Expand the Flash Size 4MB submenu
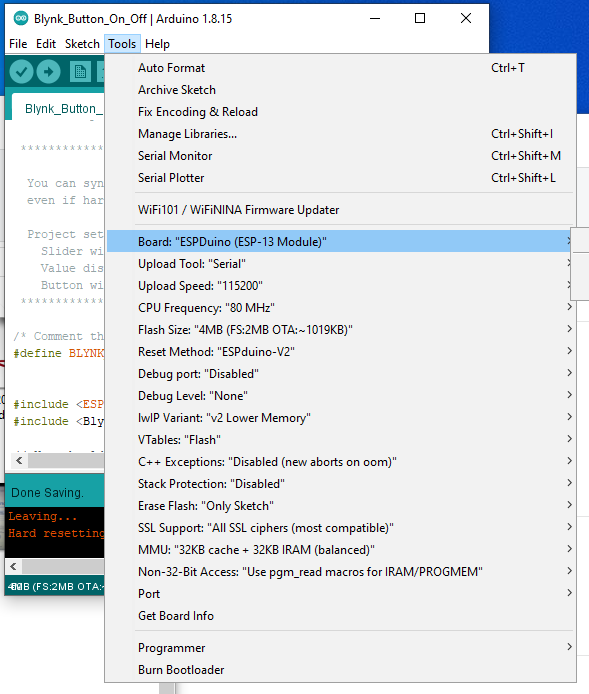 pos(341,330)
